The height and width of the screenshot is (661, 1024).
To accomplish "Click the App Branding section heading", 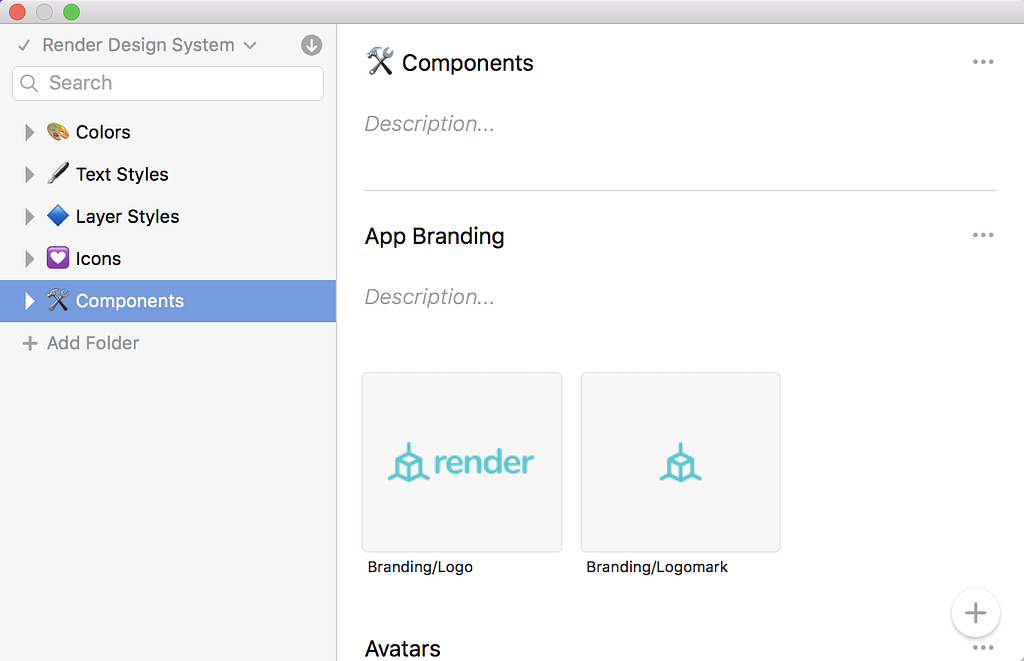I will click(434, 236).
